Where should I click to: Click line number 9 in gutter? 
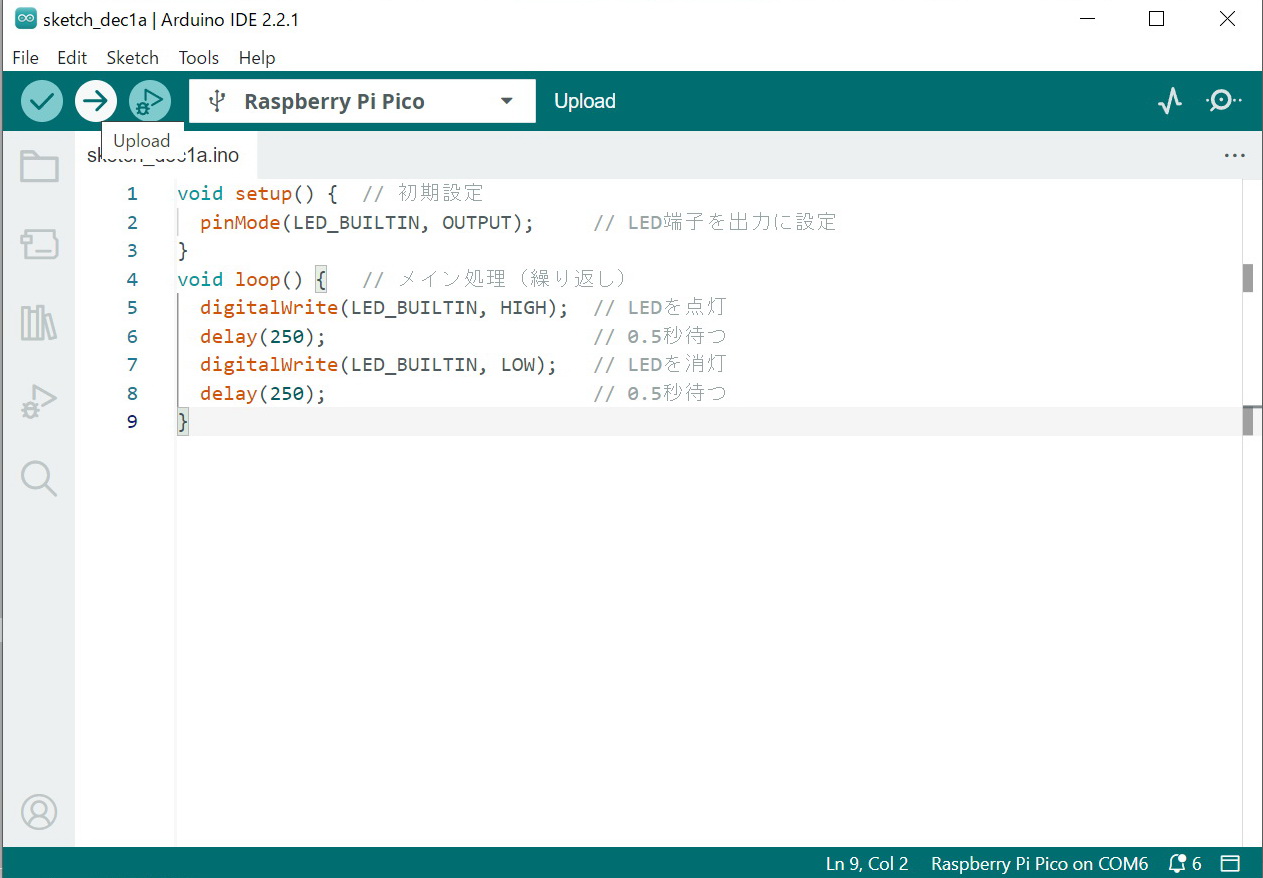pos(132,422)
